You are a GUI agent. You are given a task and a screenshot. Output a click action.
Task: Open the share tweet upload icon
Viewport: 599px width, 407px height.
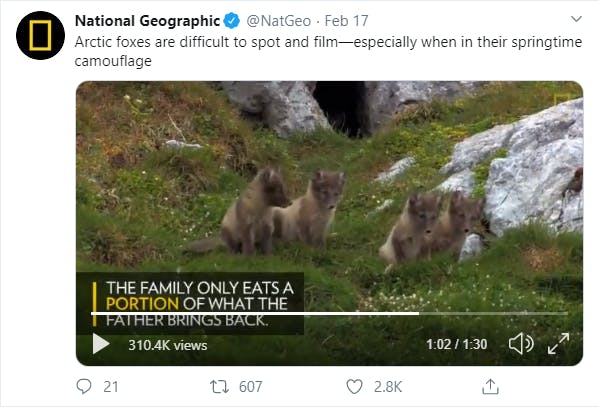[491, 386]
